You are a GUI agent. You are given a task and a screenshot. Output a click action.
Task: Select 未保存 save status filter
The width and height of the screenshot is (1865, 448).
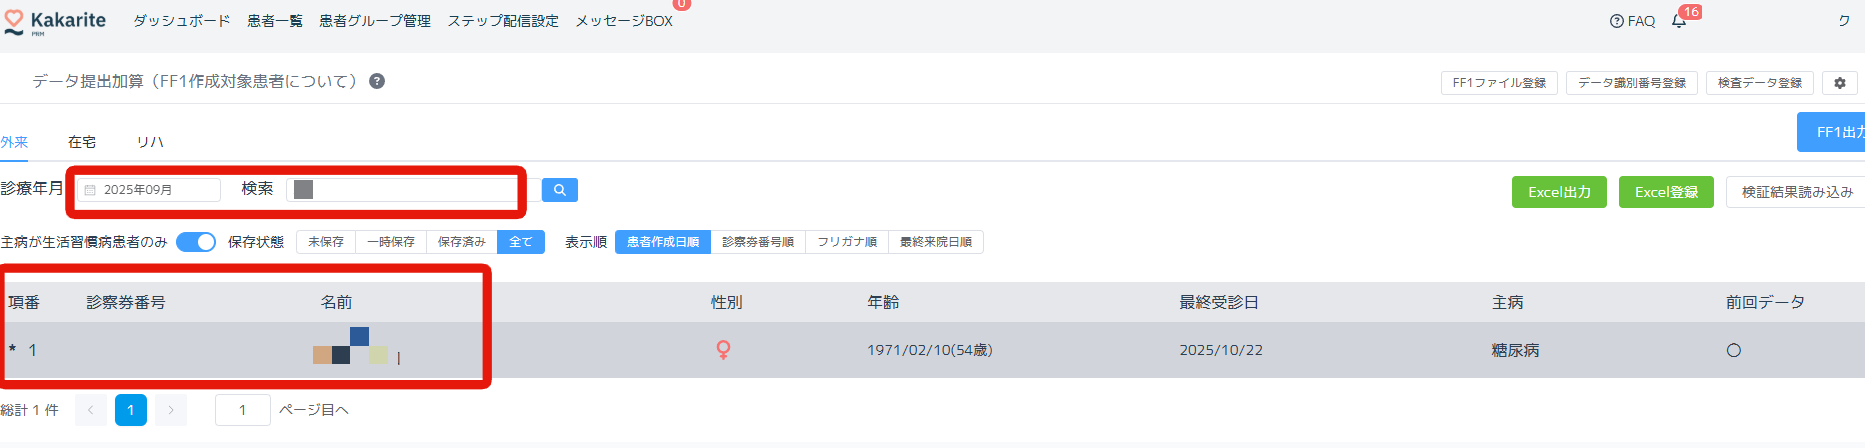pyautogui.click(x=326, y=242)
